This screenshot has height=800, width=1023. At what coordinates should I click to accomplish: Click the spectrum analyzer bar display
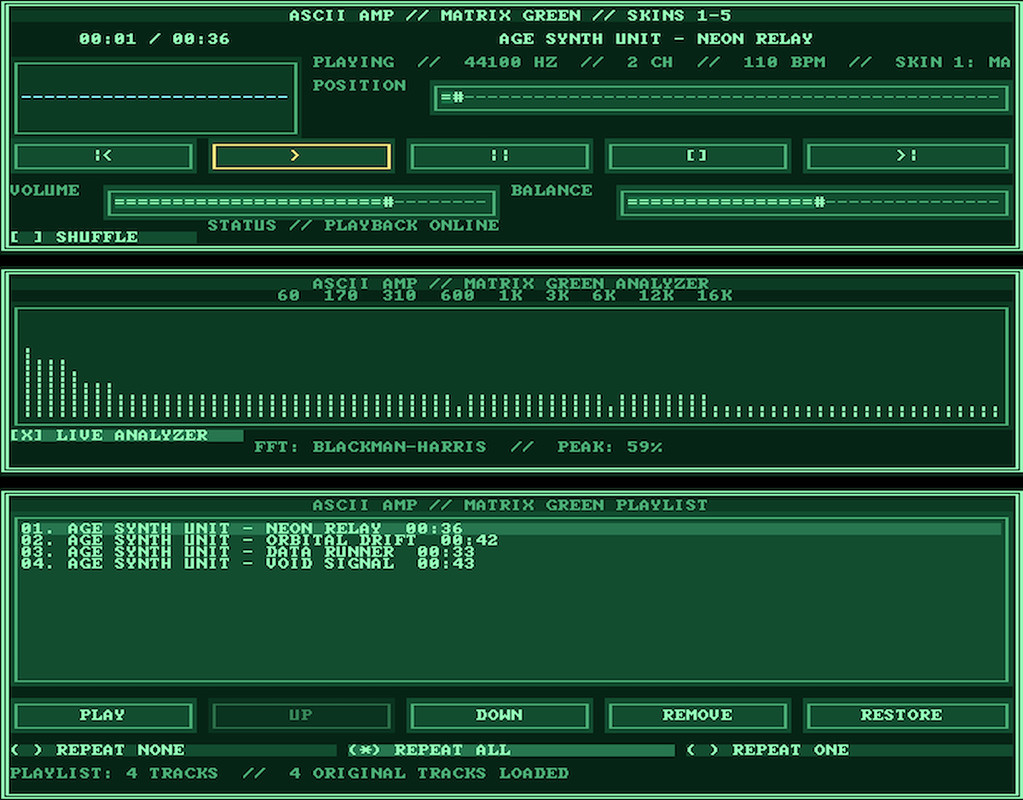coord(511,365)
